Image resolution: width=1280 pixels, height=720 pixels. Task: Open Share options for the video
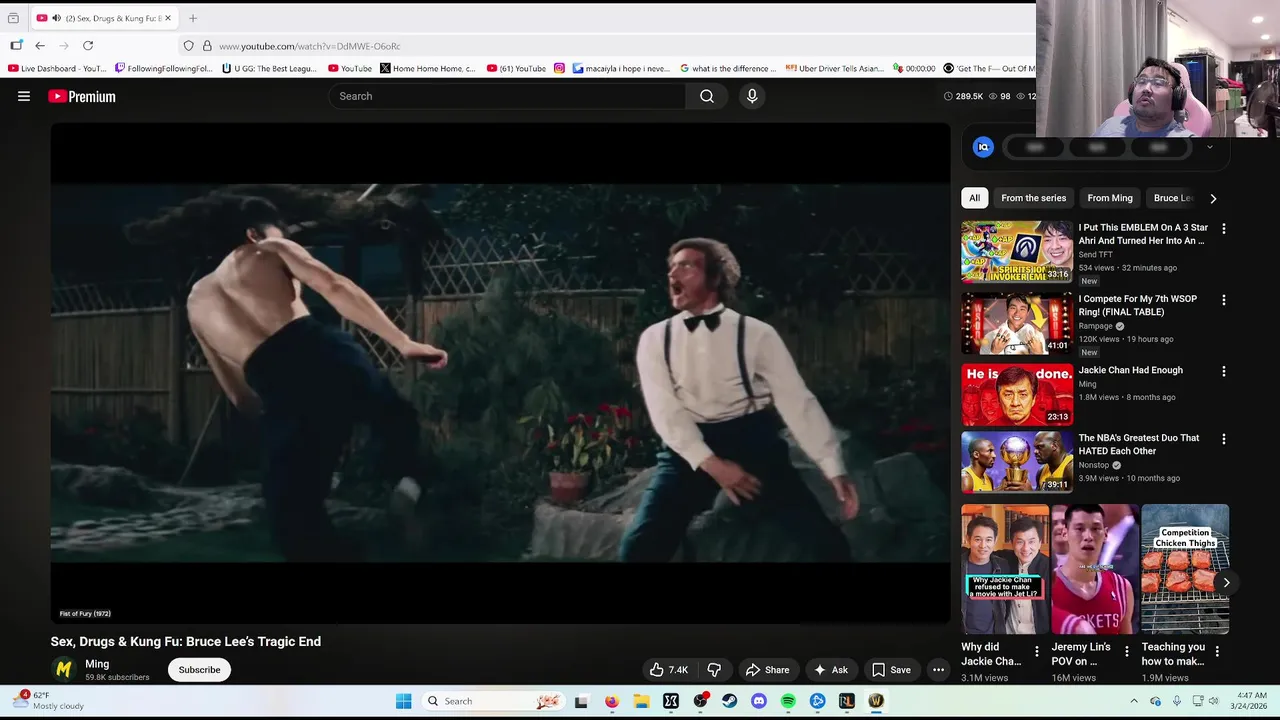coord(767,670)
